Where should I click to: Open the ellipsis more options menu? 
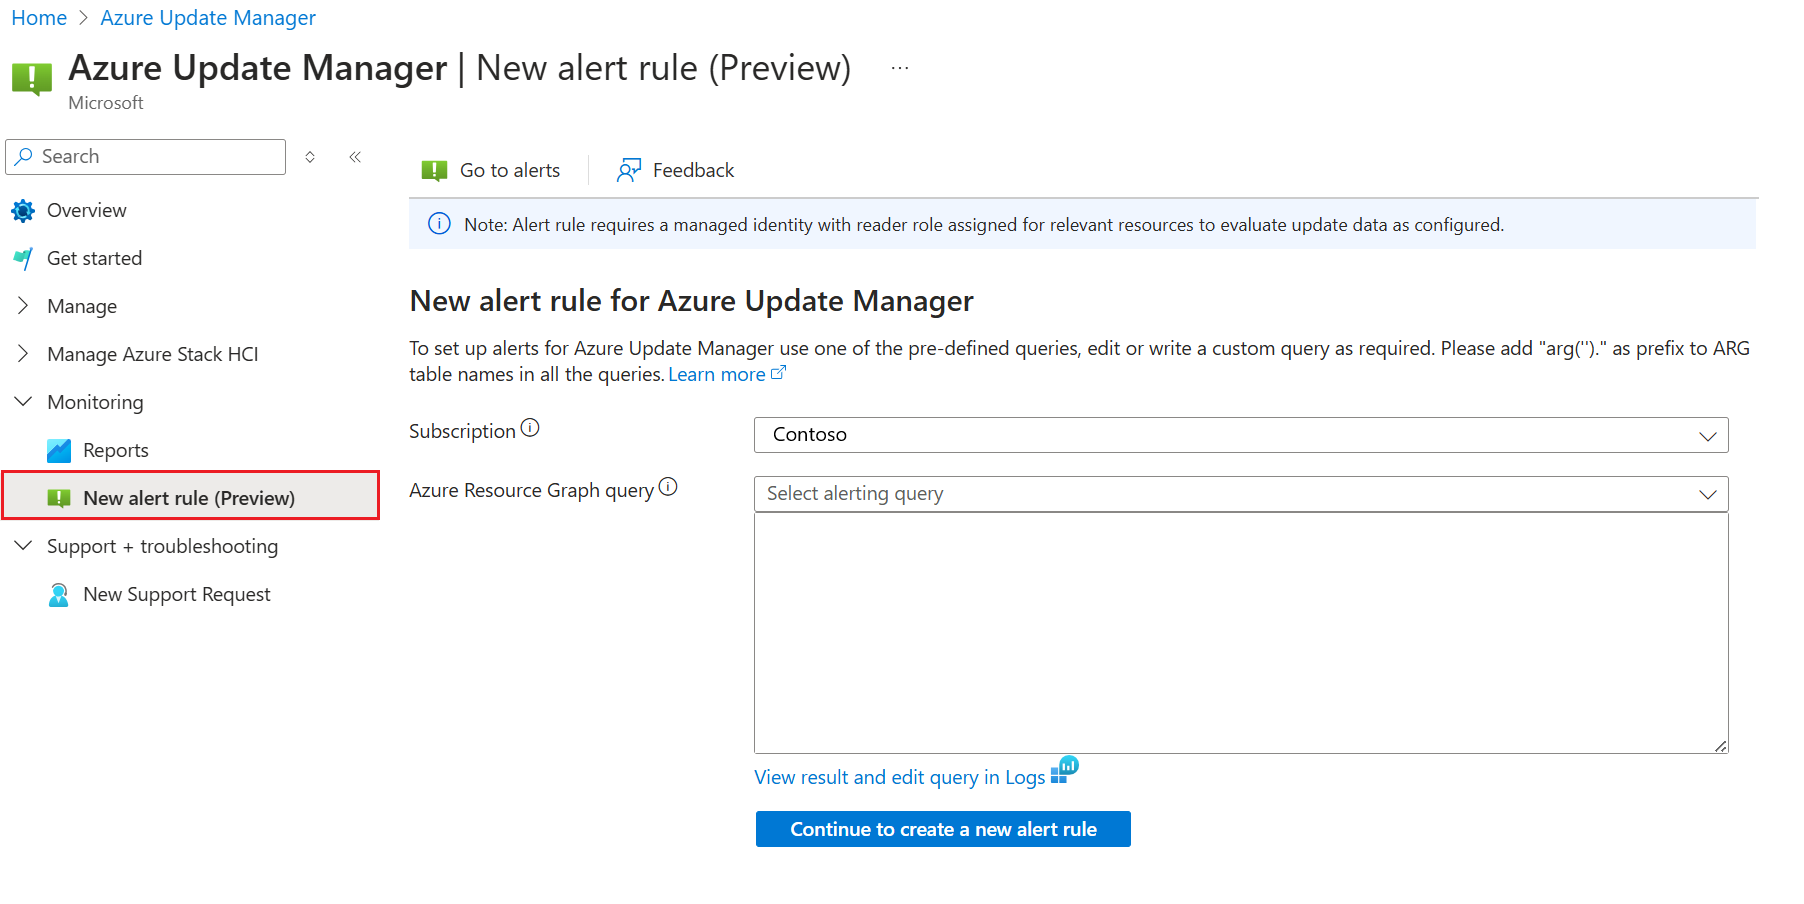(x=900, y=68)
